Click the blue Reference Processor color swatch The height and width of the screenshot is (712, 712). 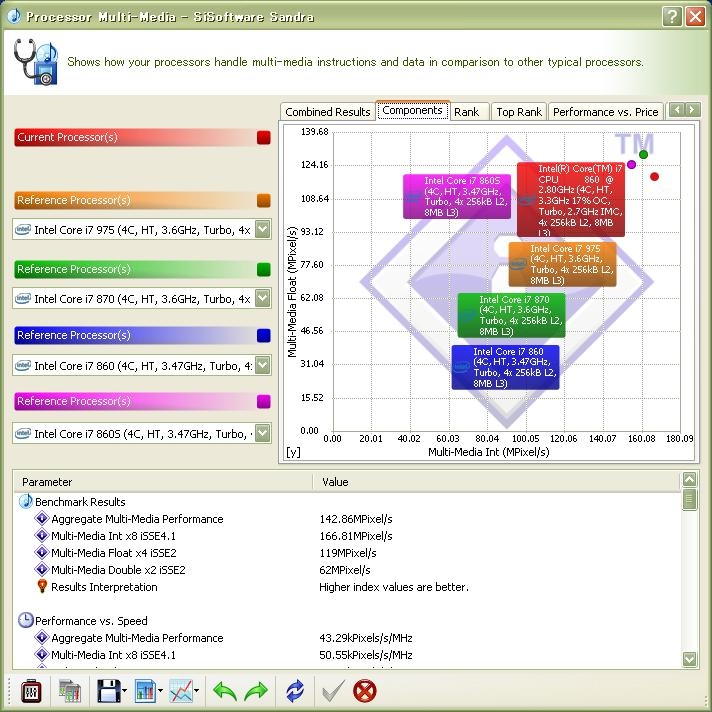point(263,335)
